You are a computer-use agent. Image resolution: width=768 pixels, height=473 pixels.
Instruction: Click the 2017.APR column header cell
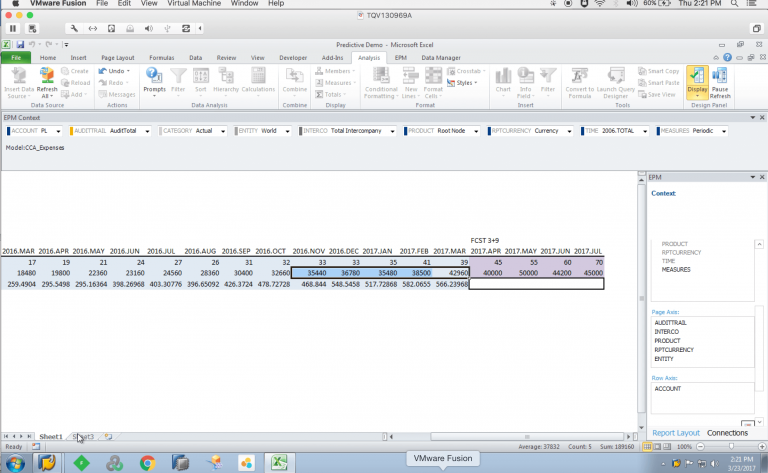click(x=486, y=251)
